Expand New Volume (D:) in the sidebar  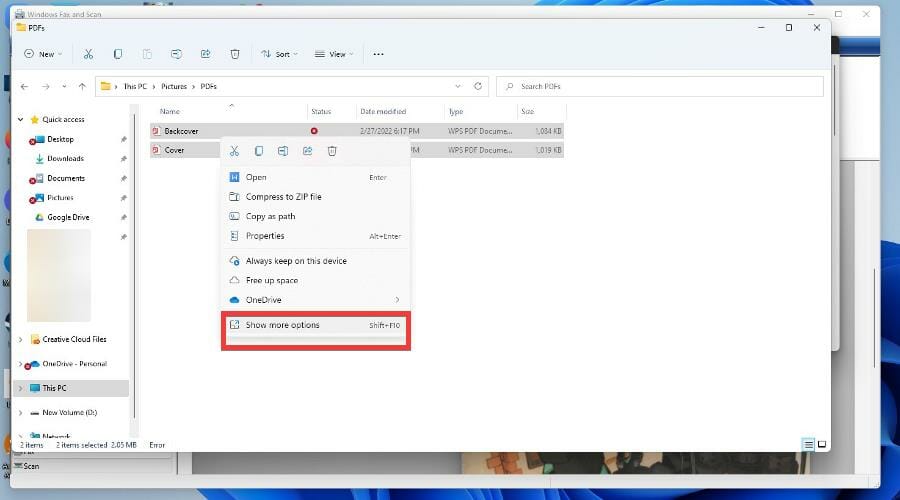coord(20,413)
